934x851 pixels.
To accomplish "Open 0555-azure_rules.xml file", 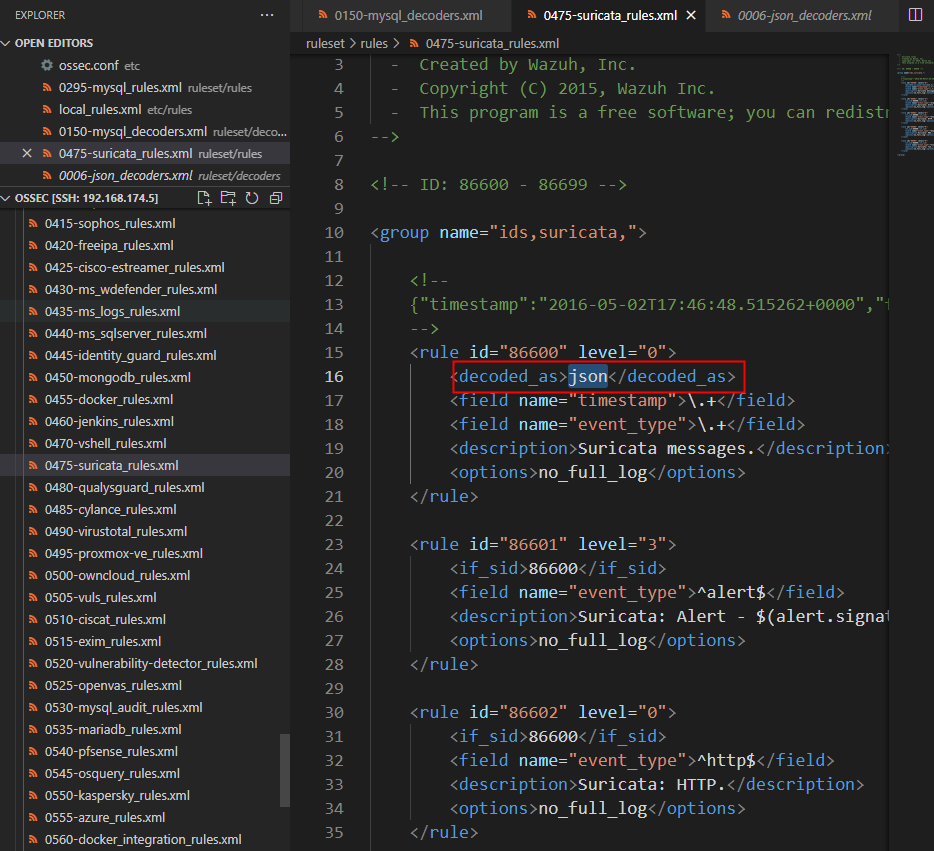I will 145,818.
